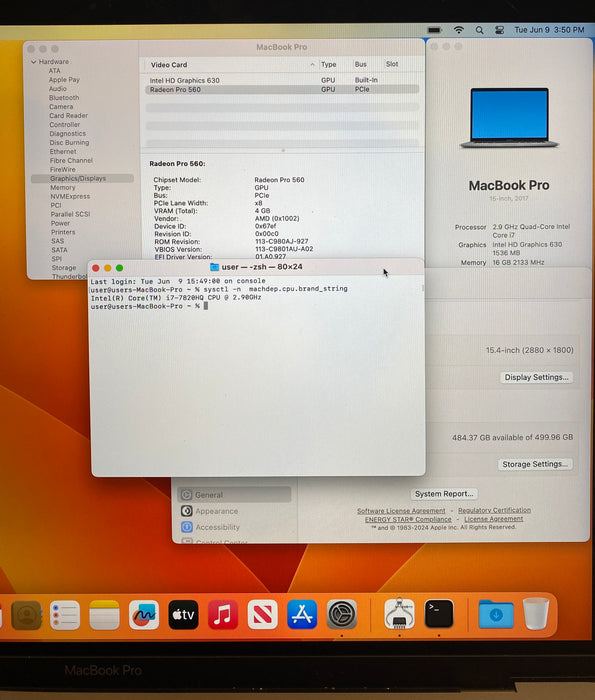Open License Agreement link
The image size is (595, 700).
(494, 519)
